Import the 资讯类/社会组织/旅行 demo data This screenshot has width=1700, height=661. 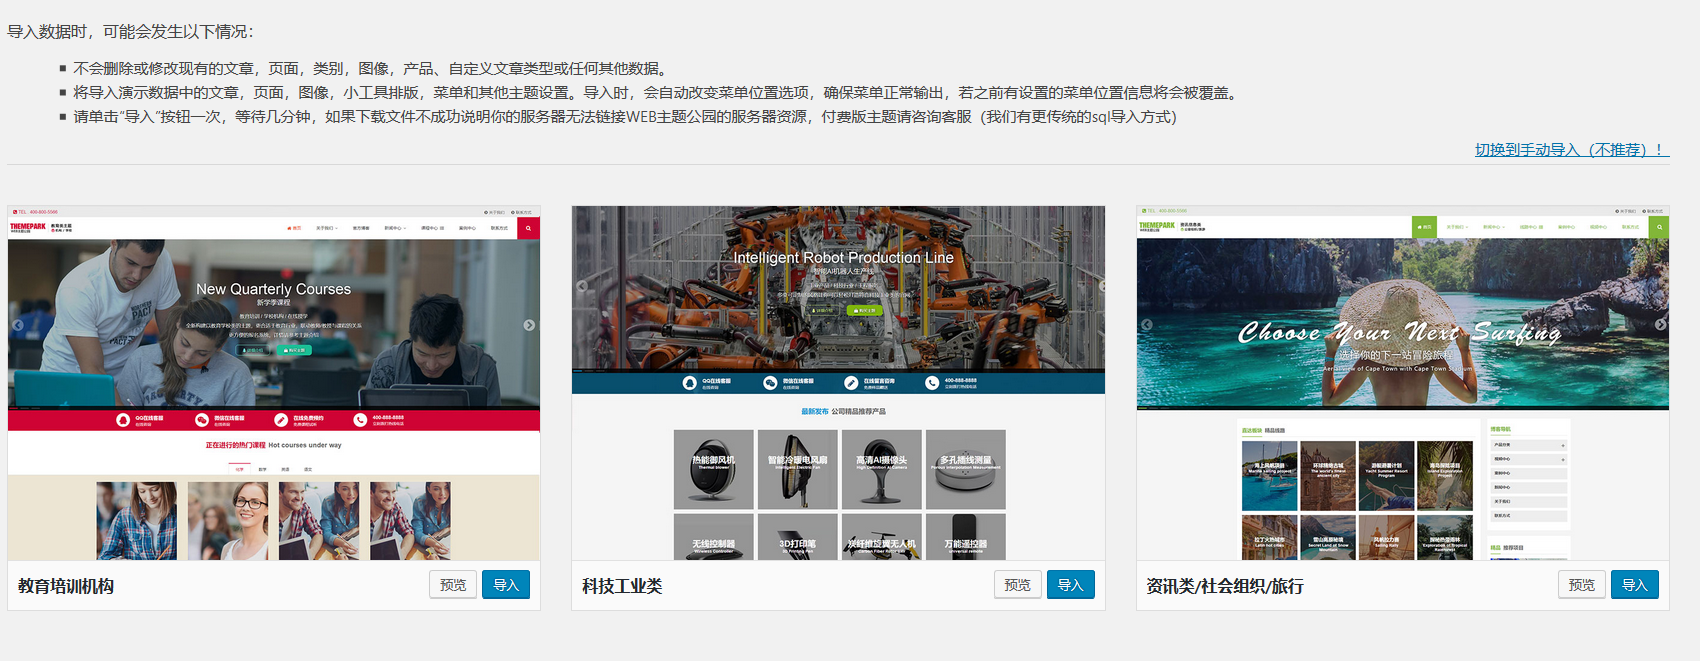click(1635, 585)
